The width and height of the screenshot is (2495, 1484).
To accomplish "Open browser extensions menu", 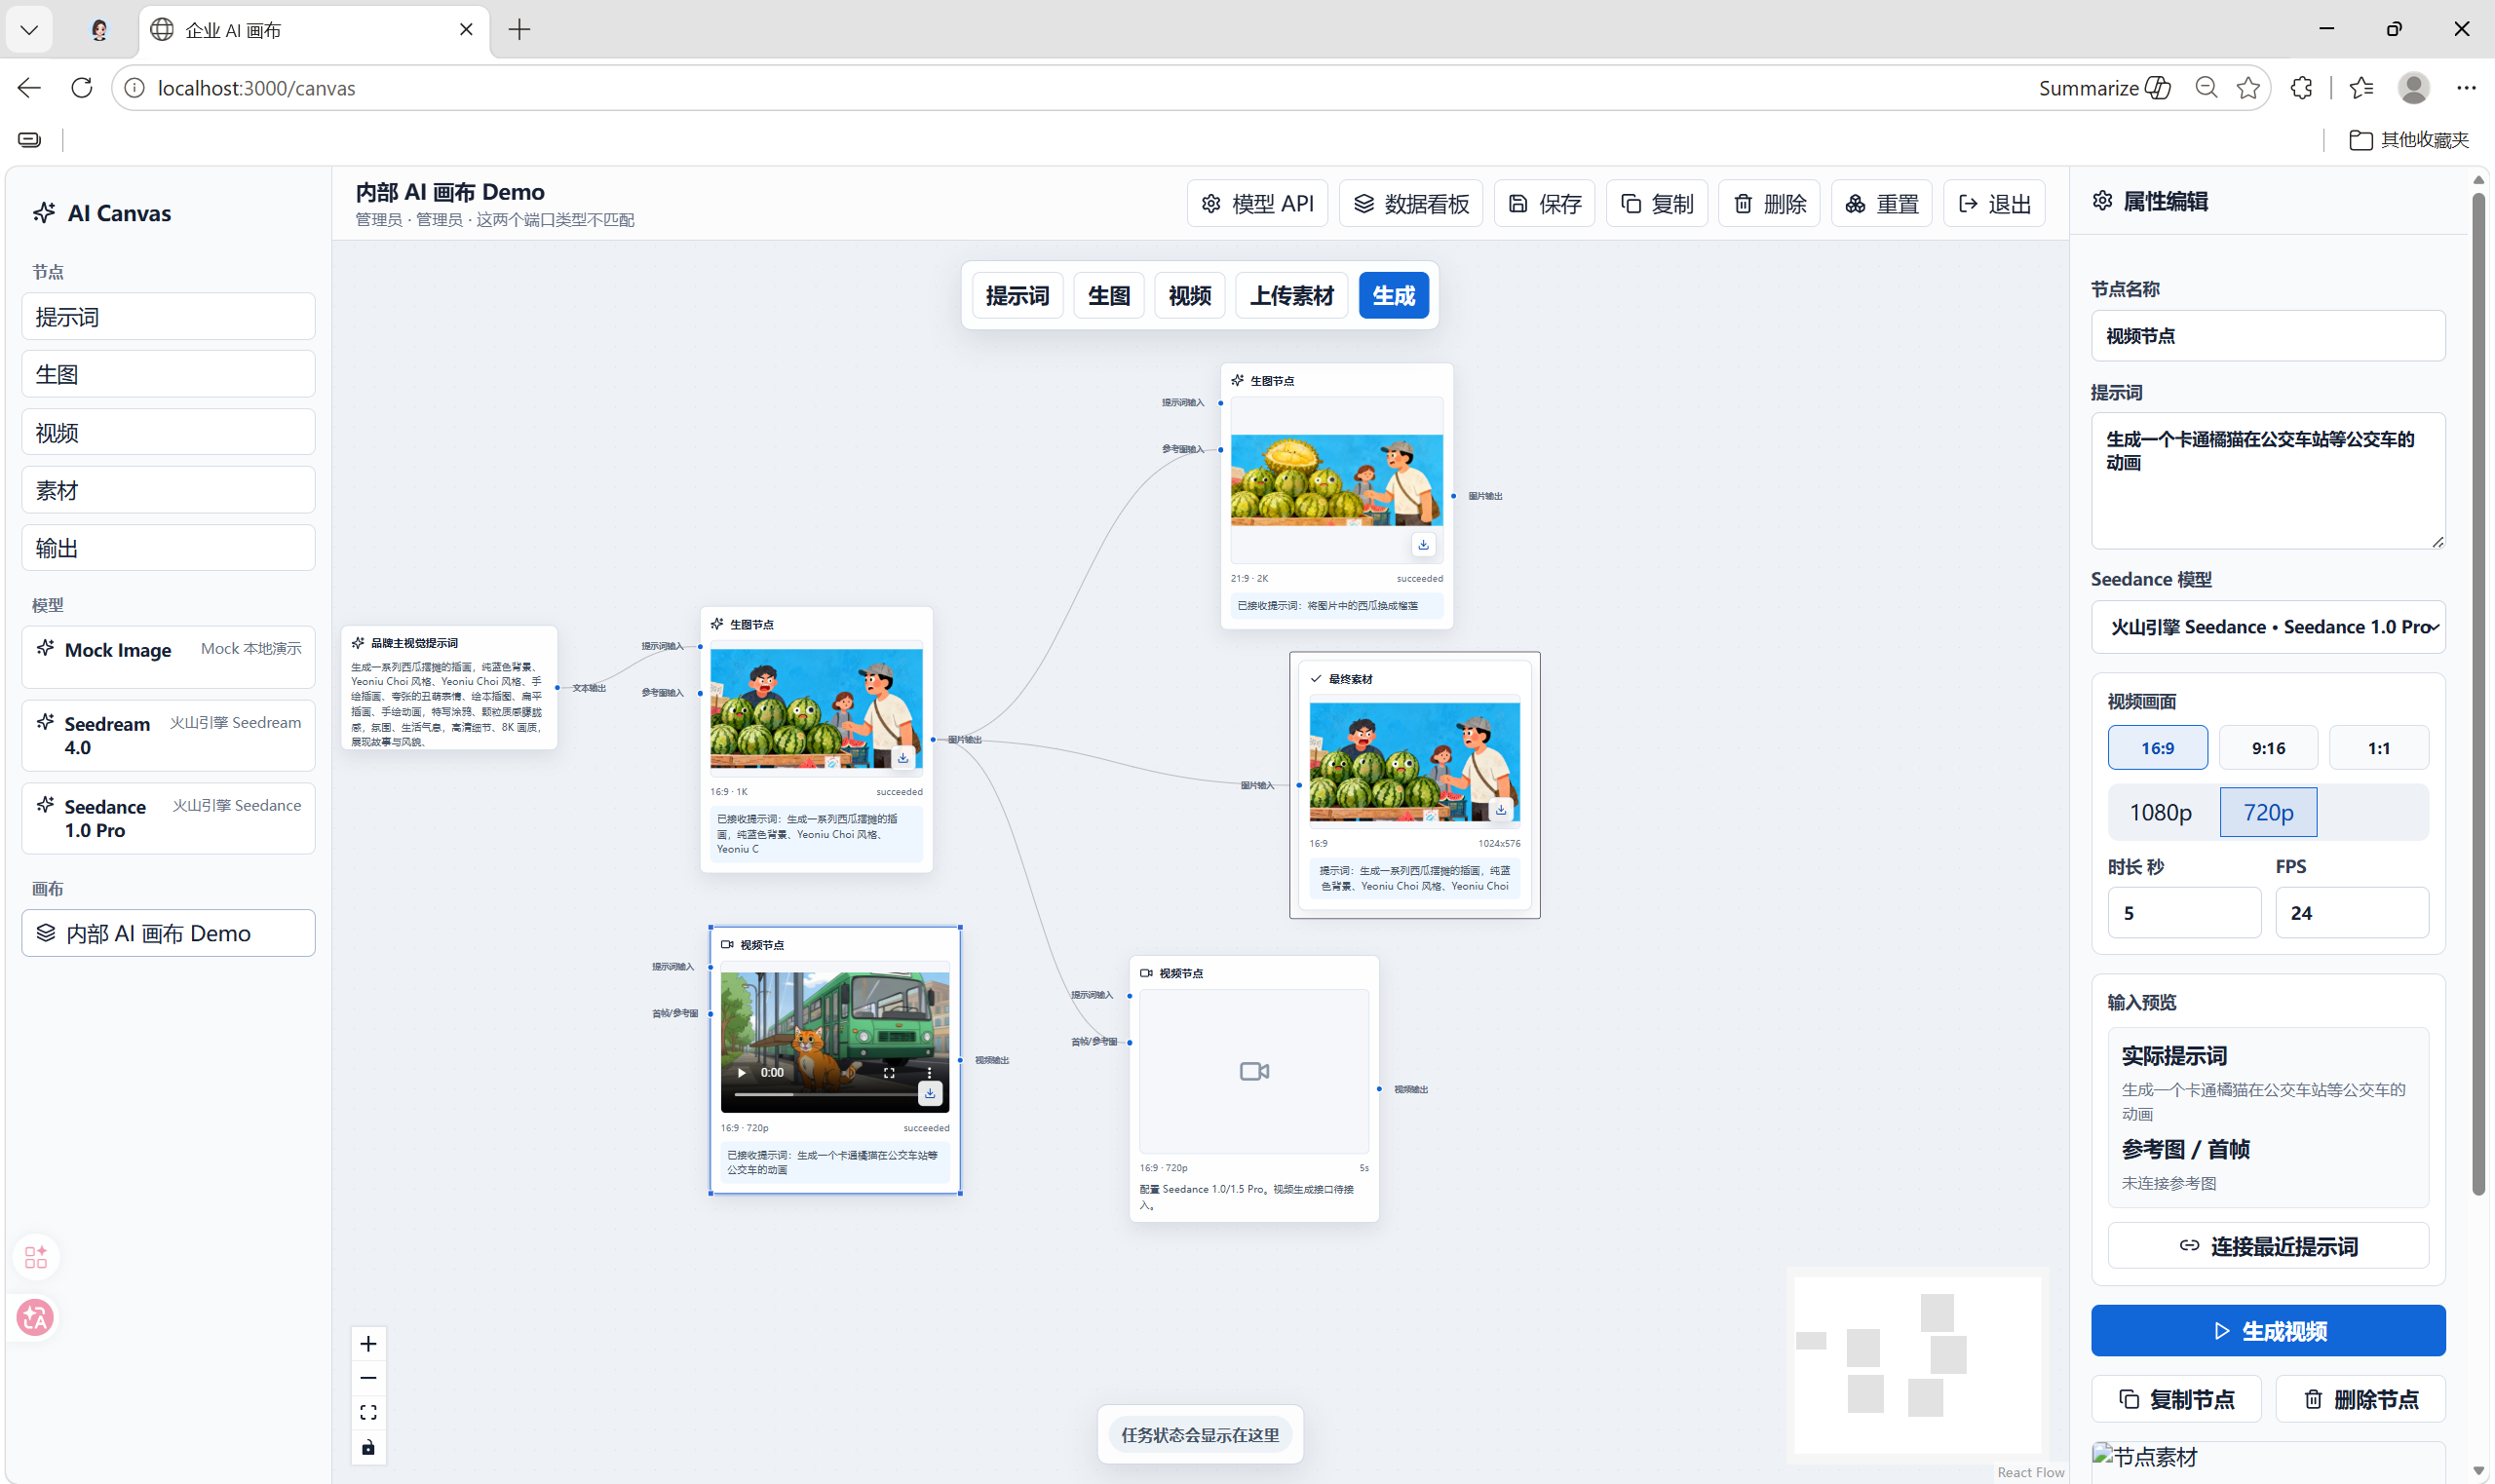I will click(x=2301, y=88).
